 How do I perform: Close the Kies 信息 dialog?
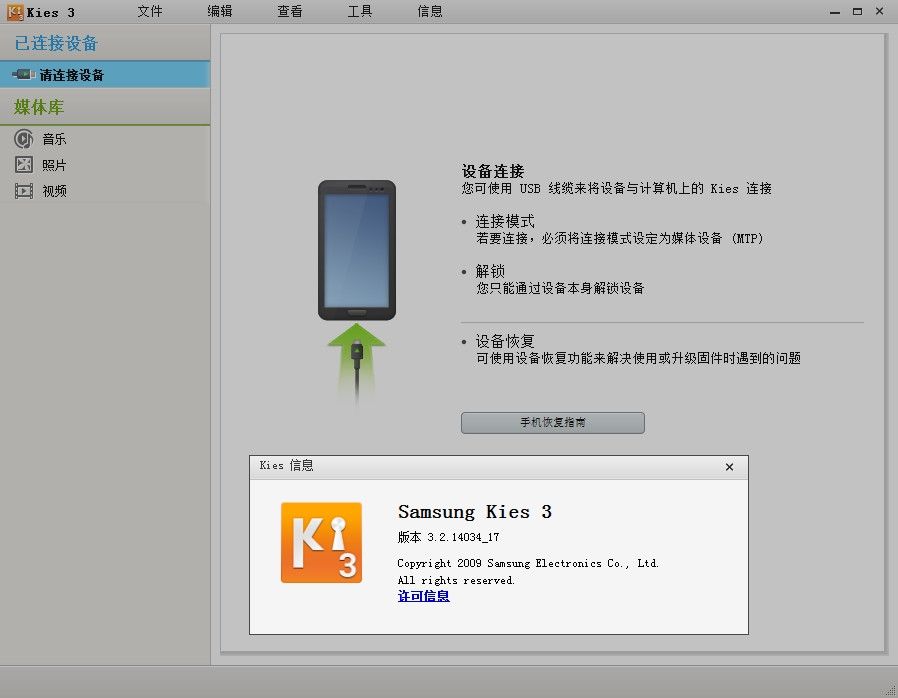point(729,467)
